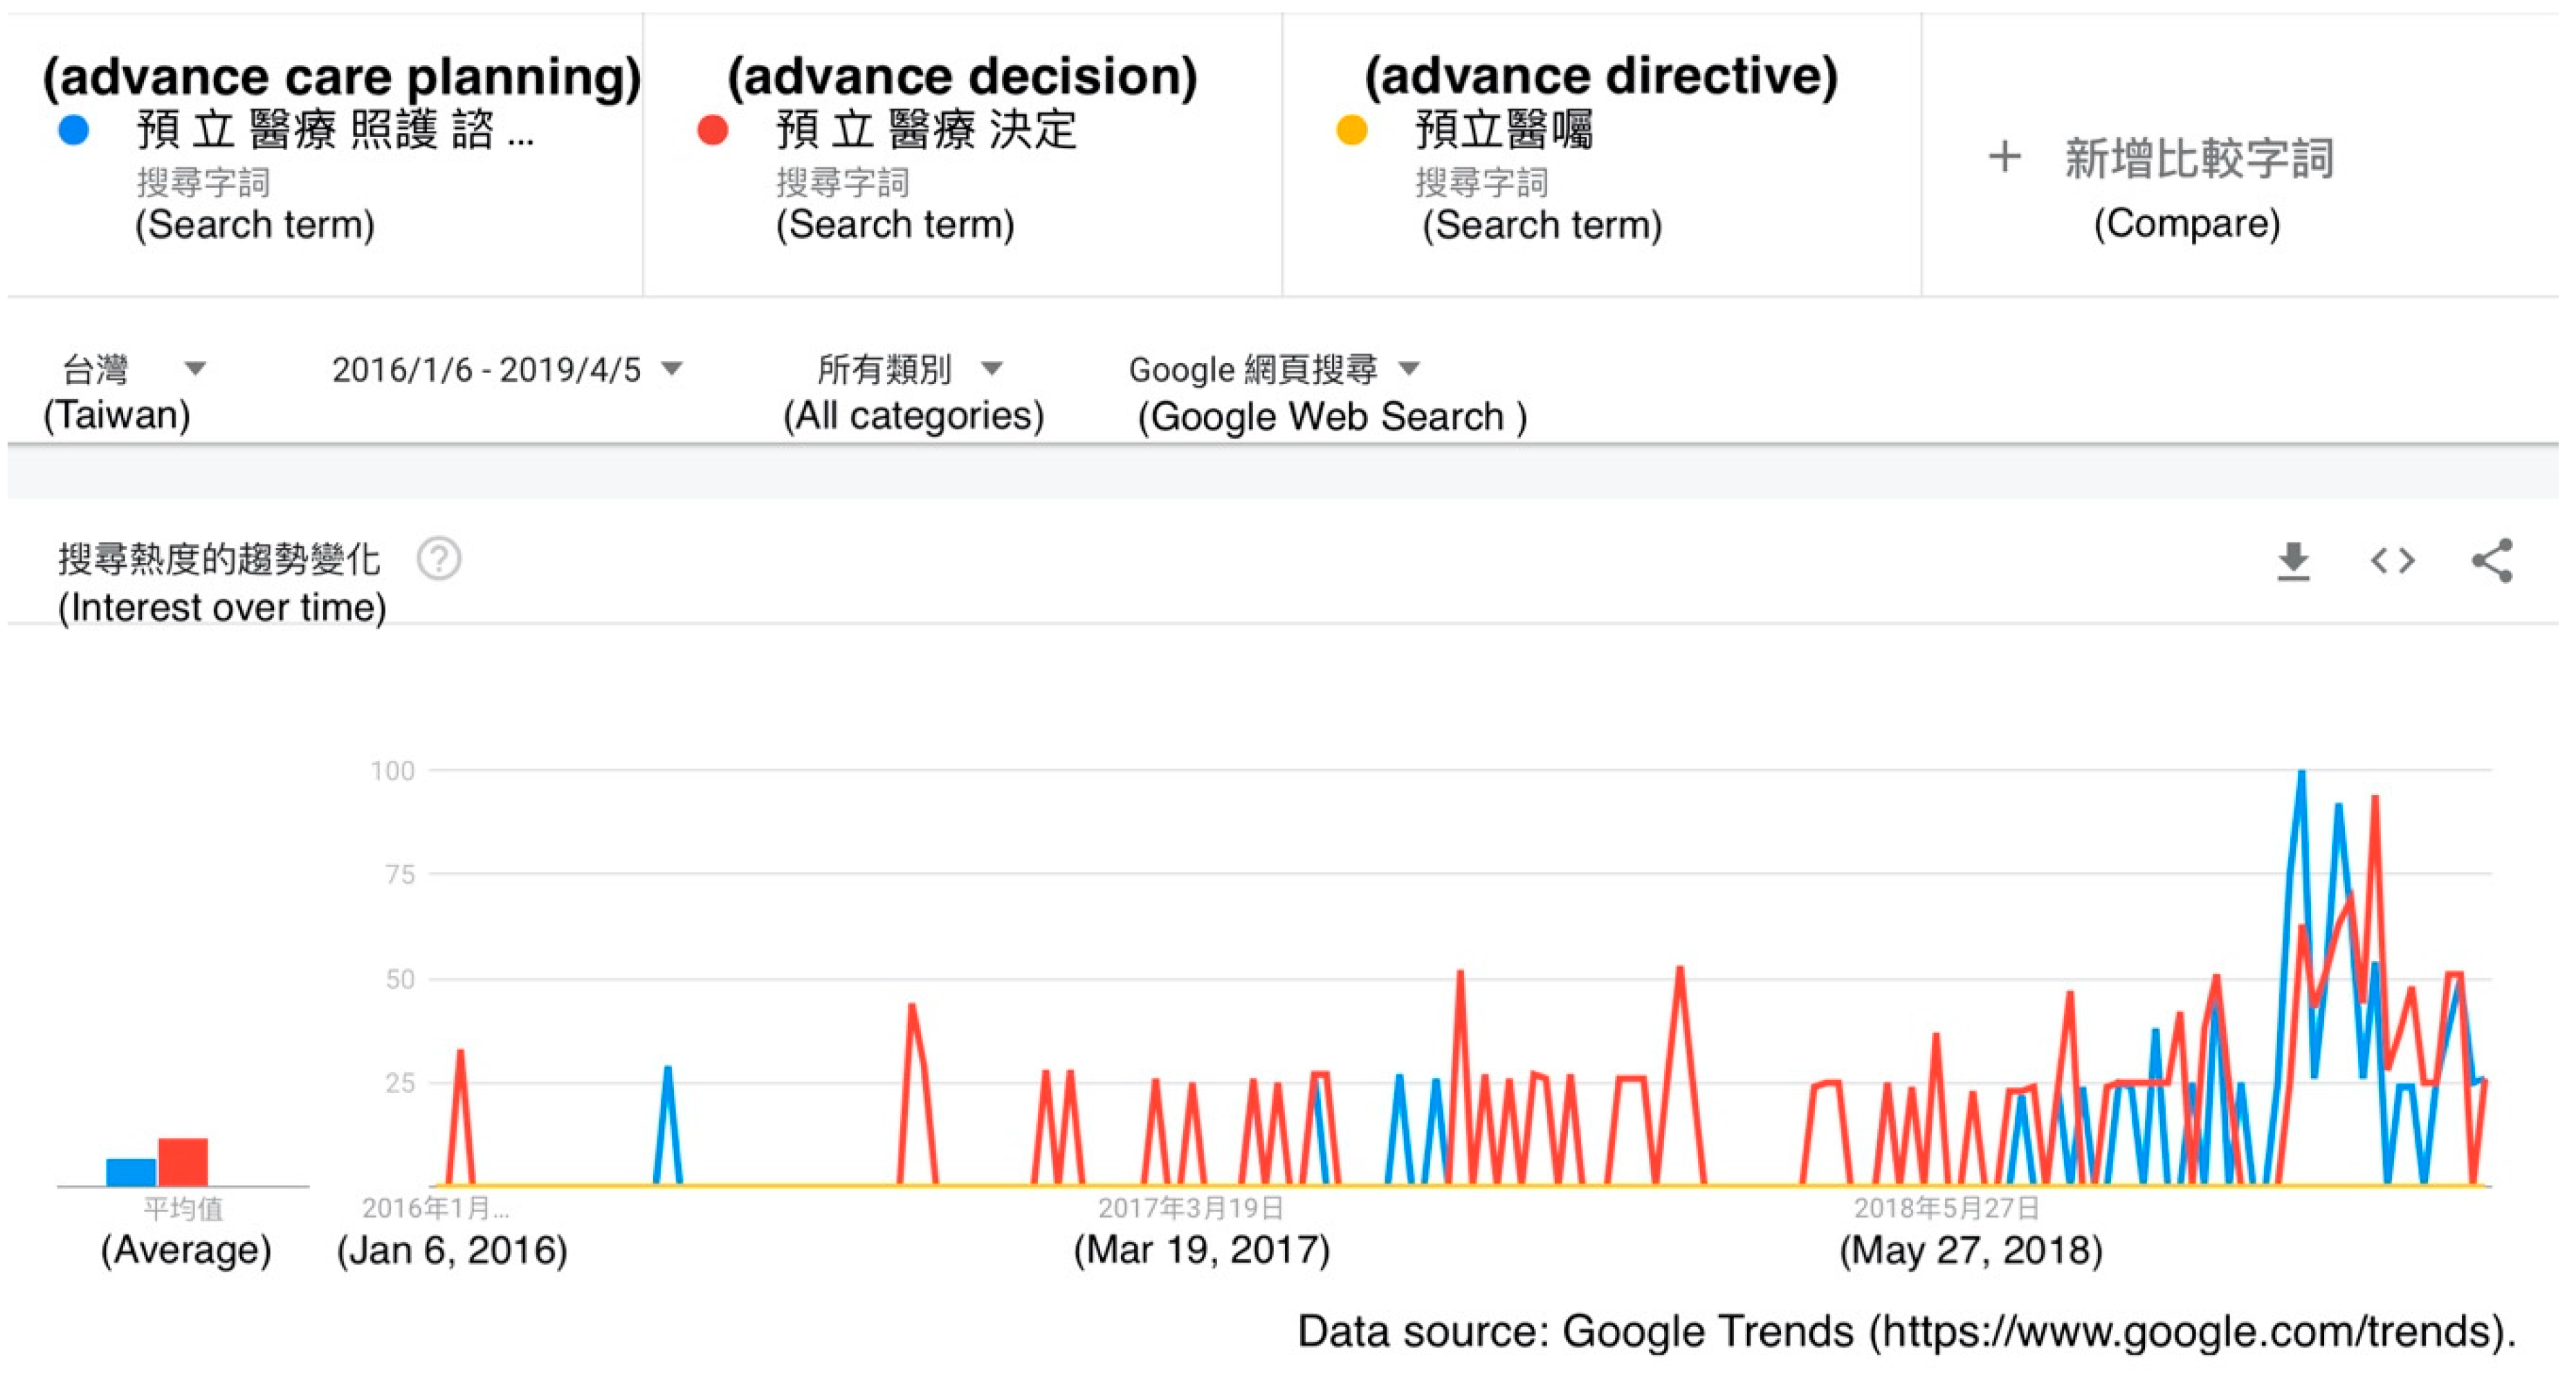Click the red average bar
The width and height of the screenshot is (2576, 1385).
tap(183, 1162)
